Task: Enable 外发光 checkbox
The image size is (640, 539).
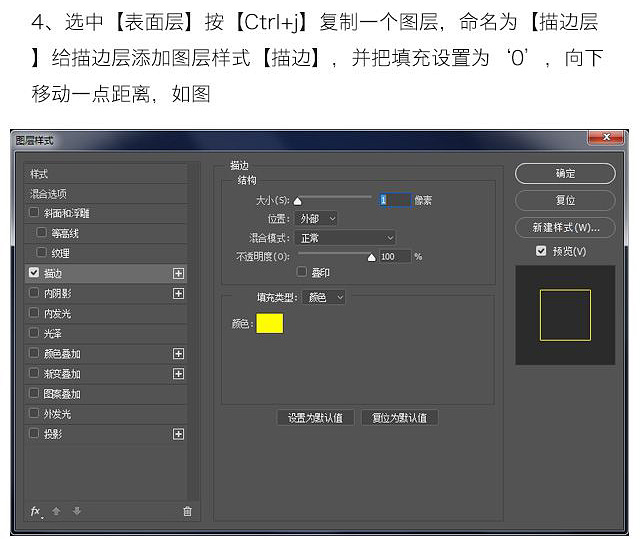Action: click(x=34, y=413)
